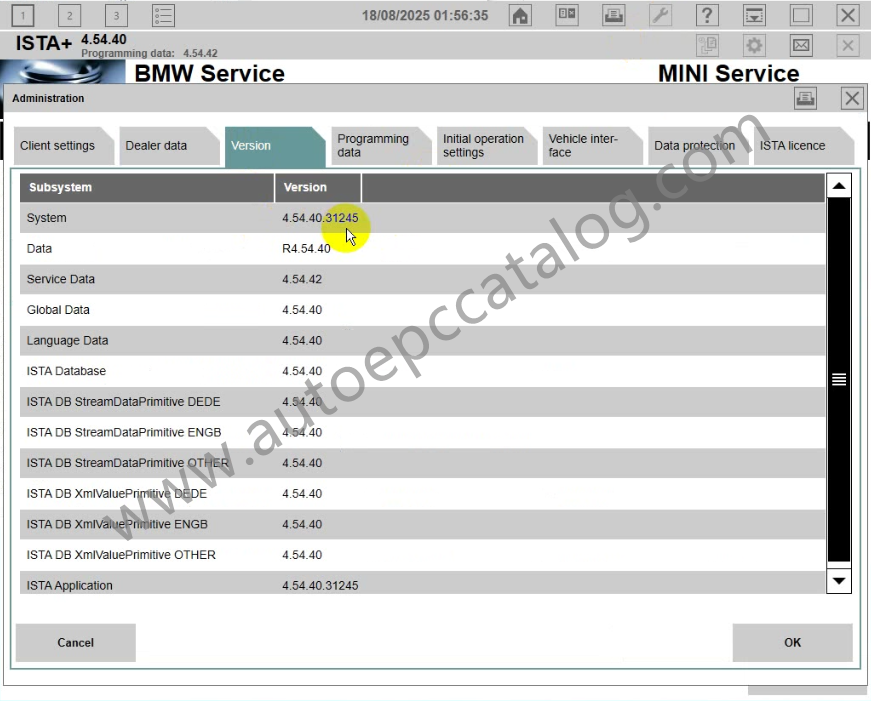Select the ISTA Database row

[422, 370]
